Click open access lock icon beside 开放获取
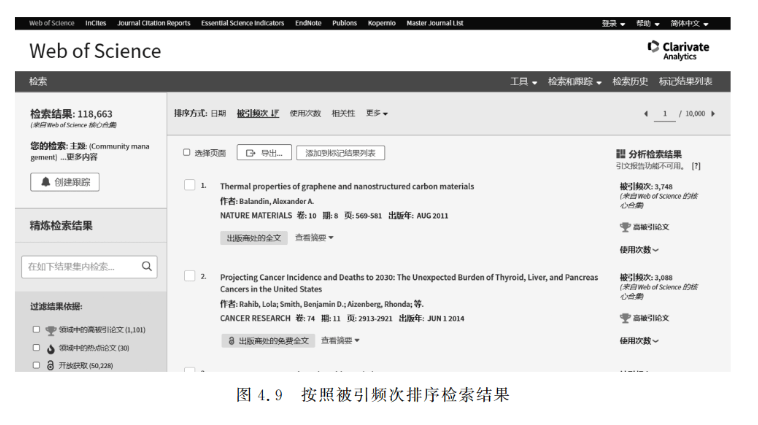The height and width of the screenshot is (425, 758). pyautogui.click(x=50, y=365)
